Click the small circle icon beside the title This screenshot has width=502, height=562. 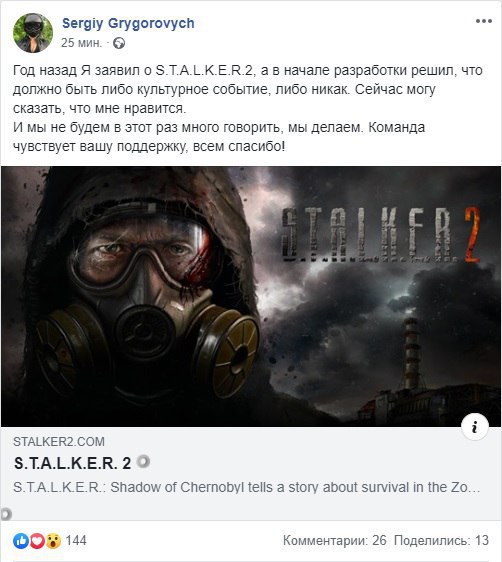coord(143,461)
